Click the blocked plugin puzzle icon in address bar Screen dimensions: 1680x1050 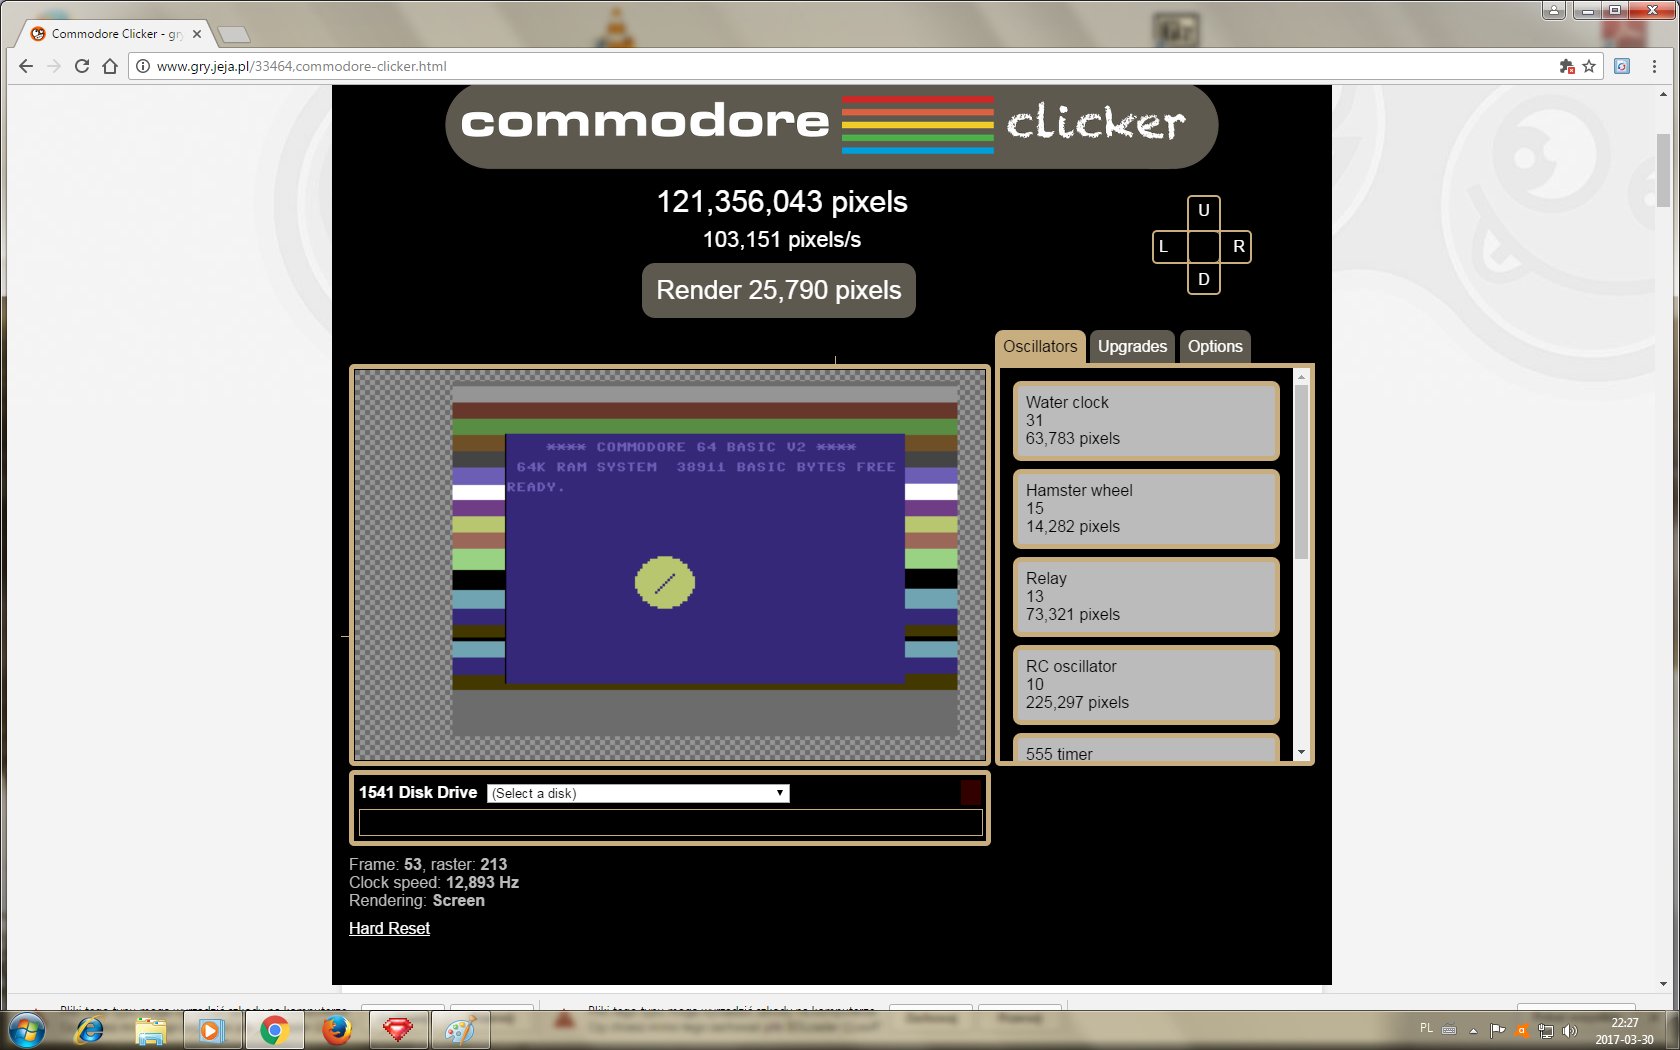[x=1567, y=66]
